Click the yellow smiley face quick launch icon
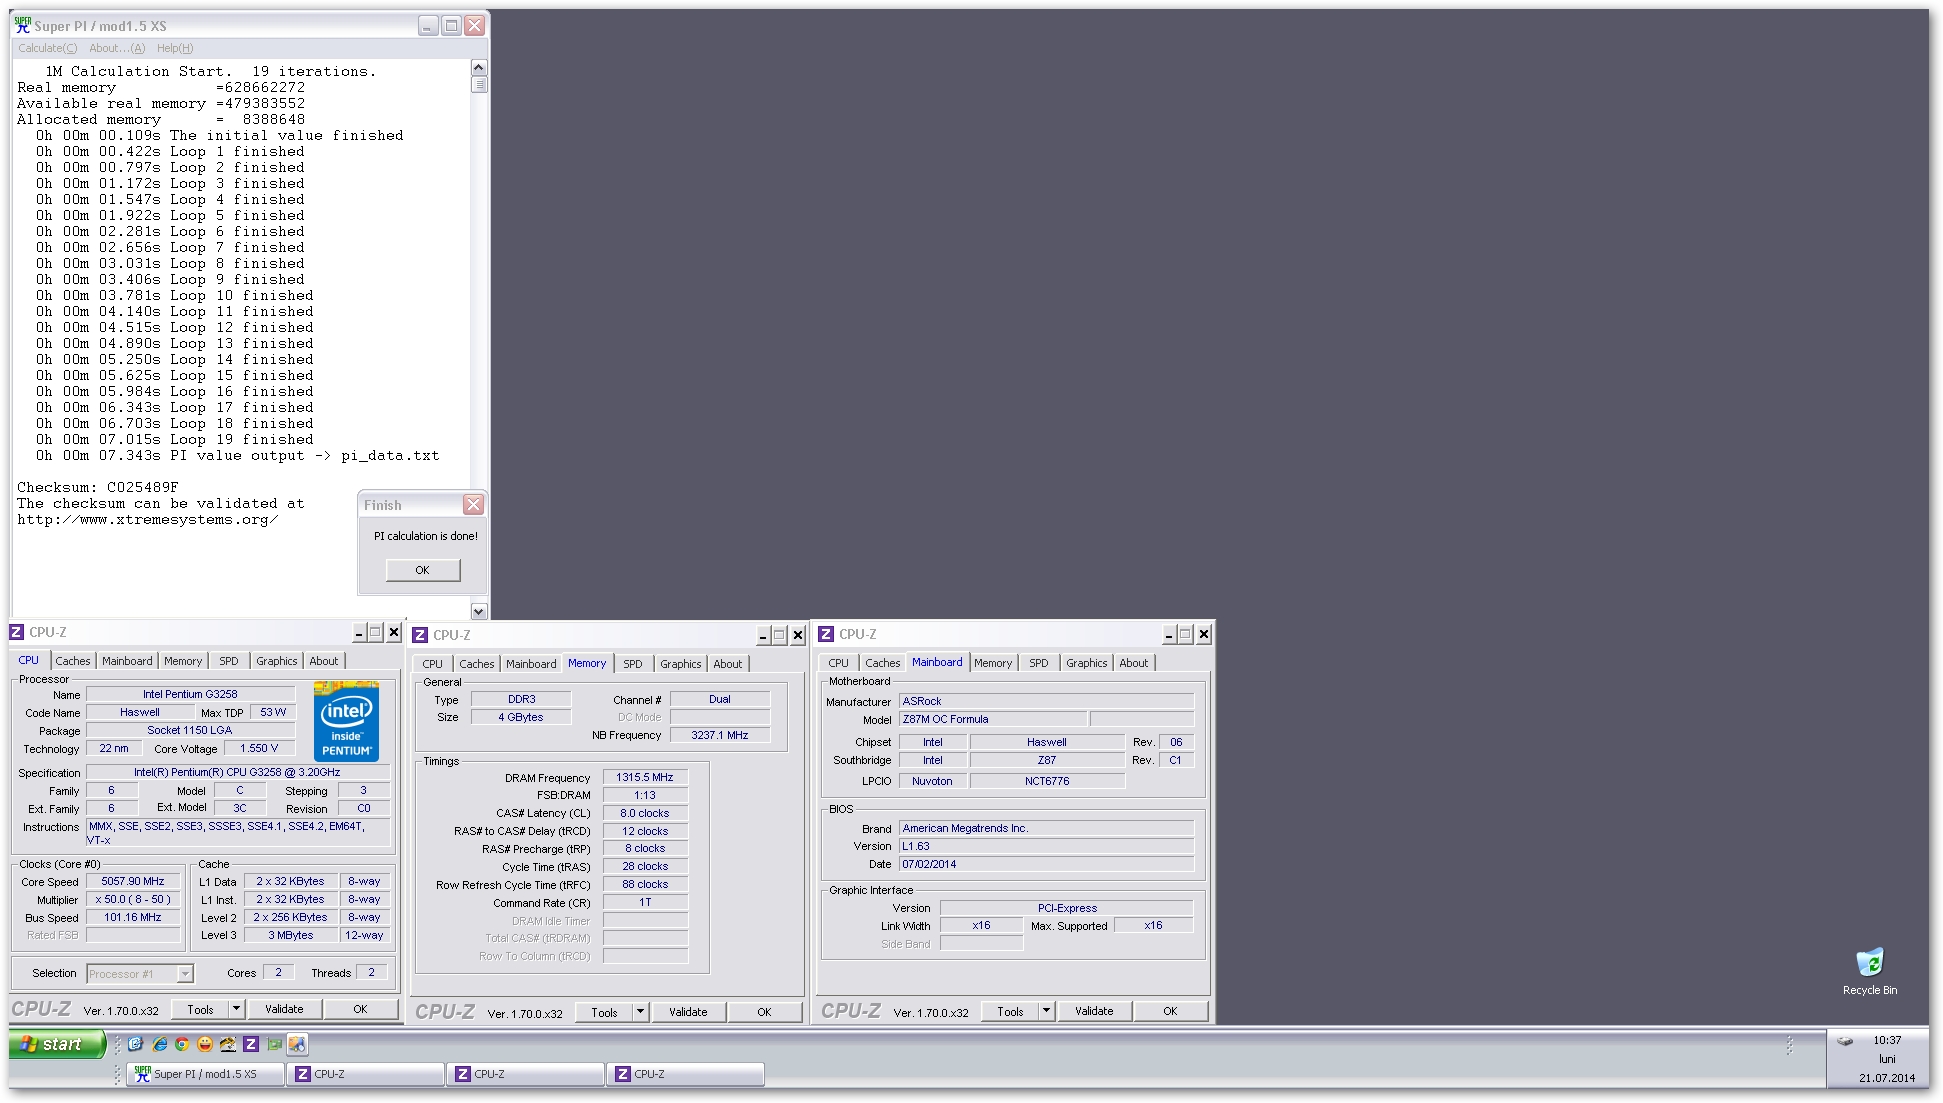Screen dimensions: 1943x1103 tap(205, 1044)
